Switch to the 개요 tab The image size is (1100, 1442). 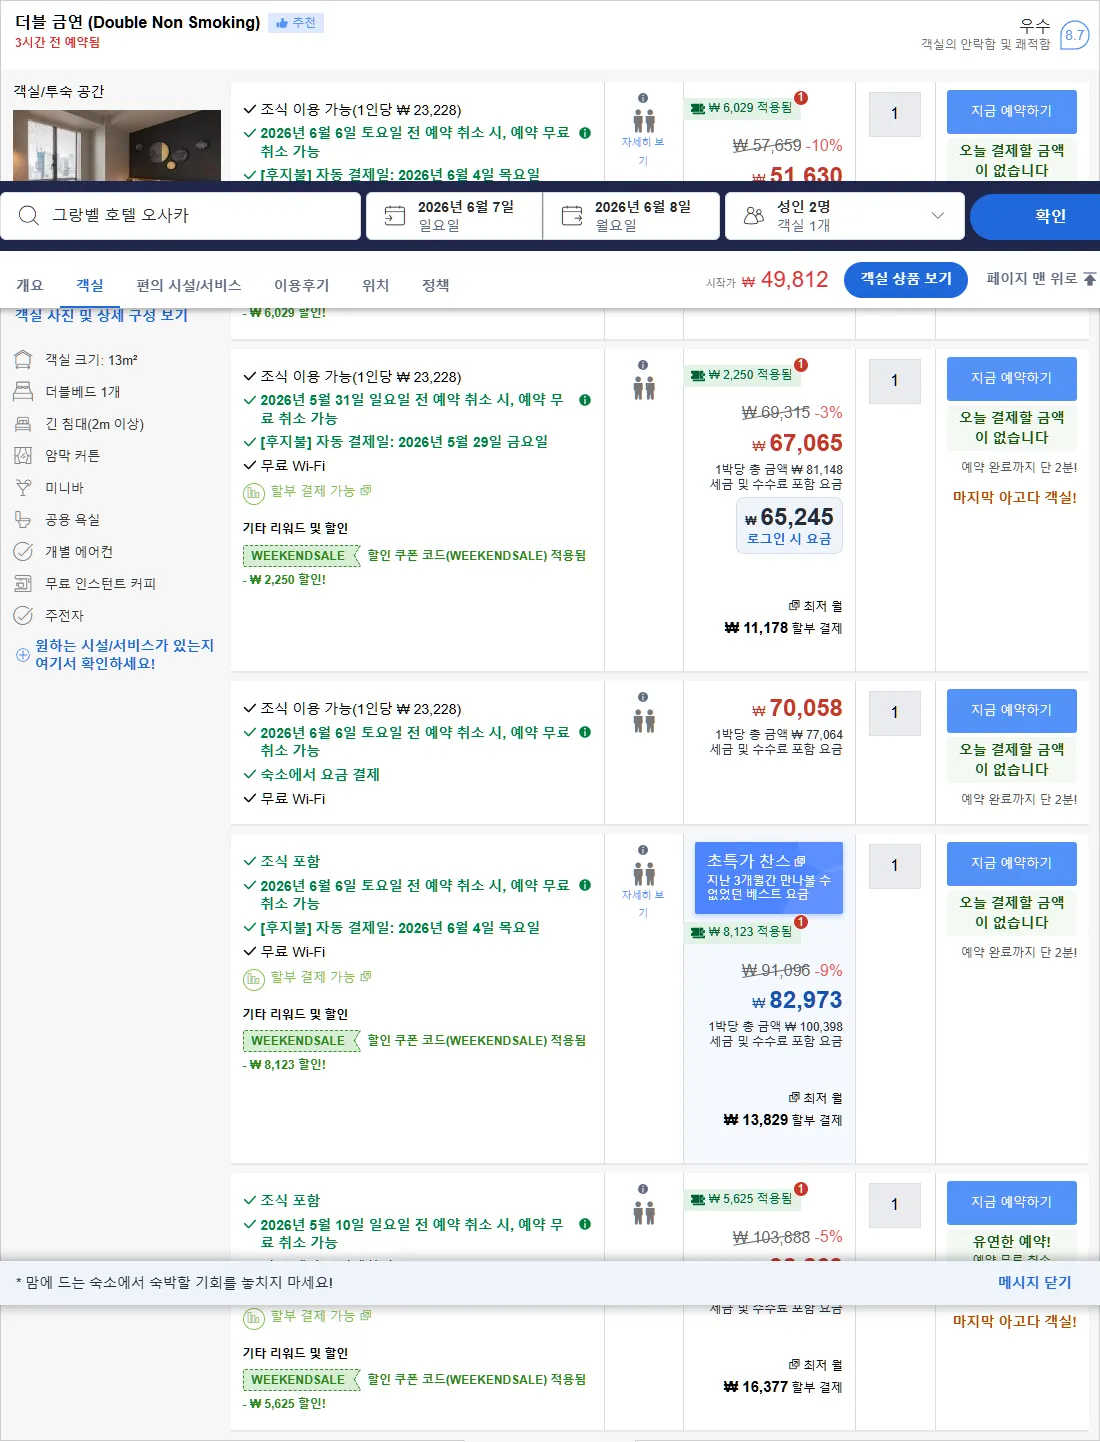point(30,285)
